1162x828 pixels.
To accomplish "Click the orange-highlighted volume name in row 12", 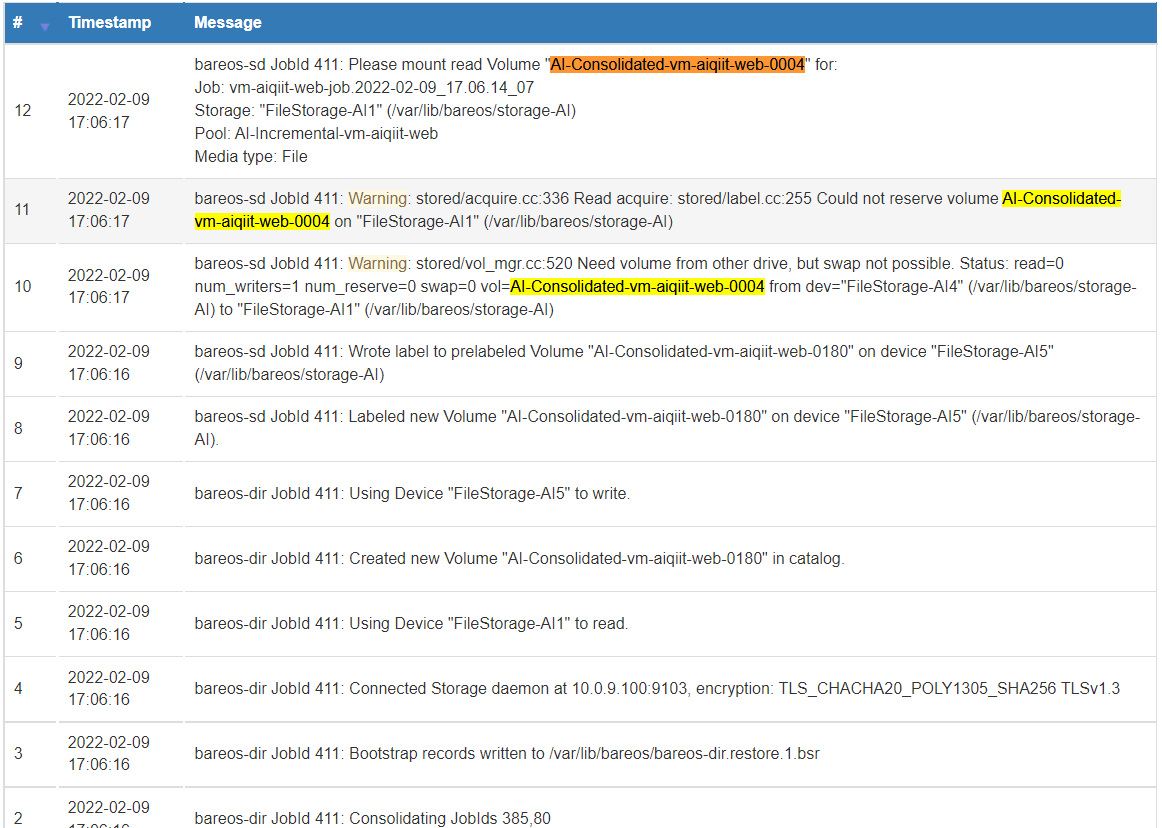I will 677,65.
